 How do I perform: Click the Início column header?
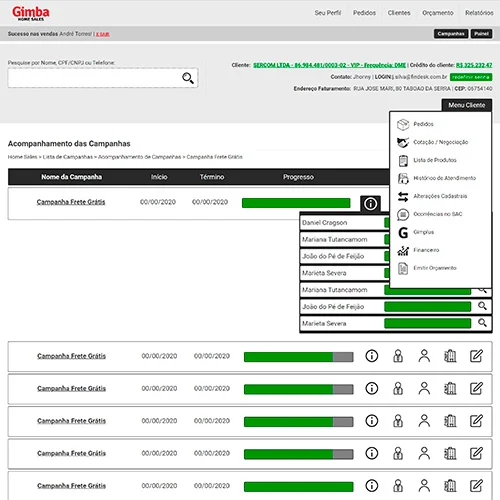[x=159, y=177]
